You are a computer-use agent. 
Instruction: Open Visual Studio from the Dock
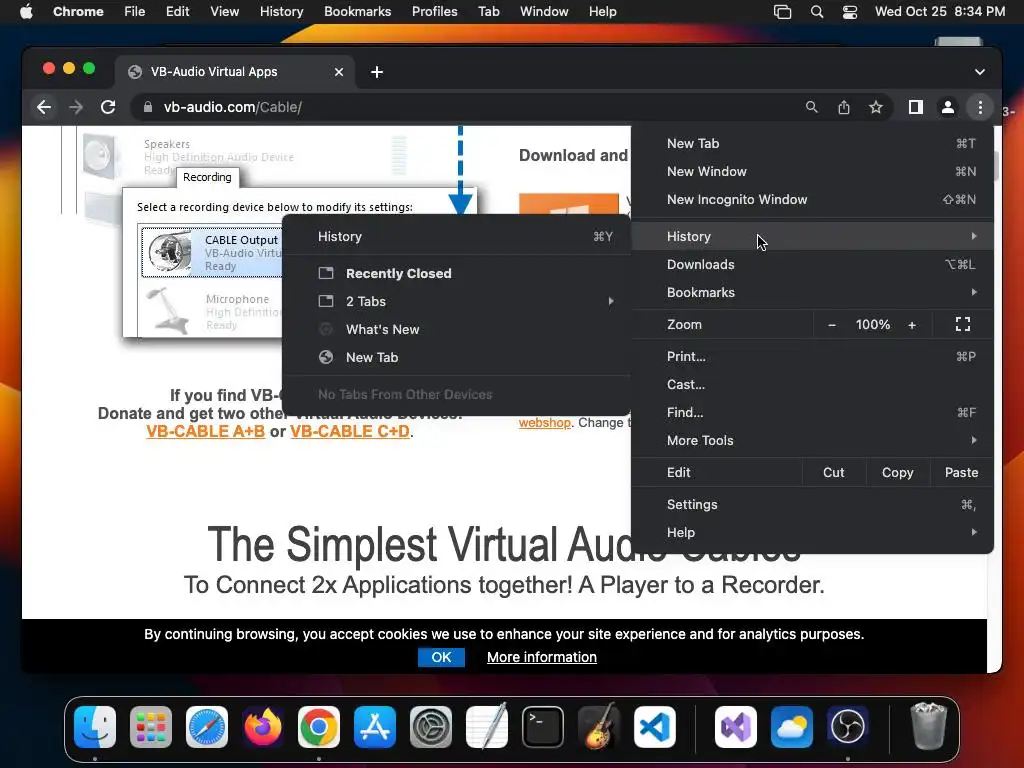pyautogui.click(x=736, y=726)
